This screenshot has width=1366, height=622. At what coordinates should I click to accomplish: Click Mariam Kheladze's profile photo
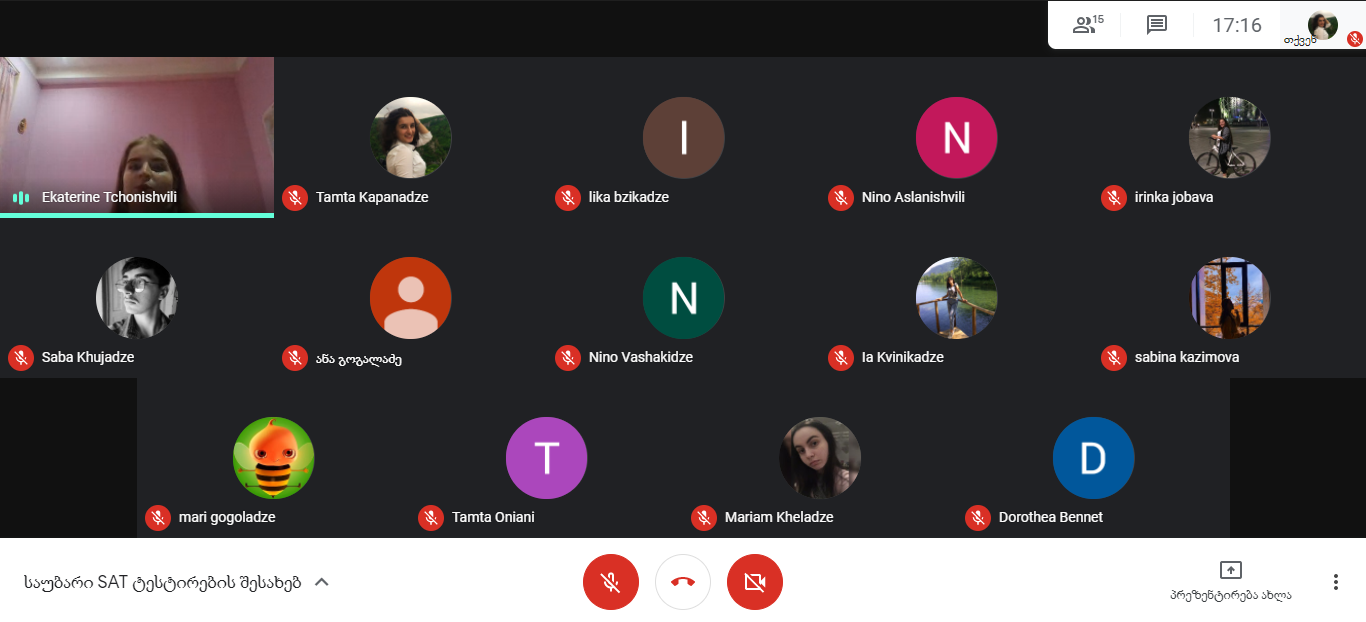click(820, 458)
